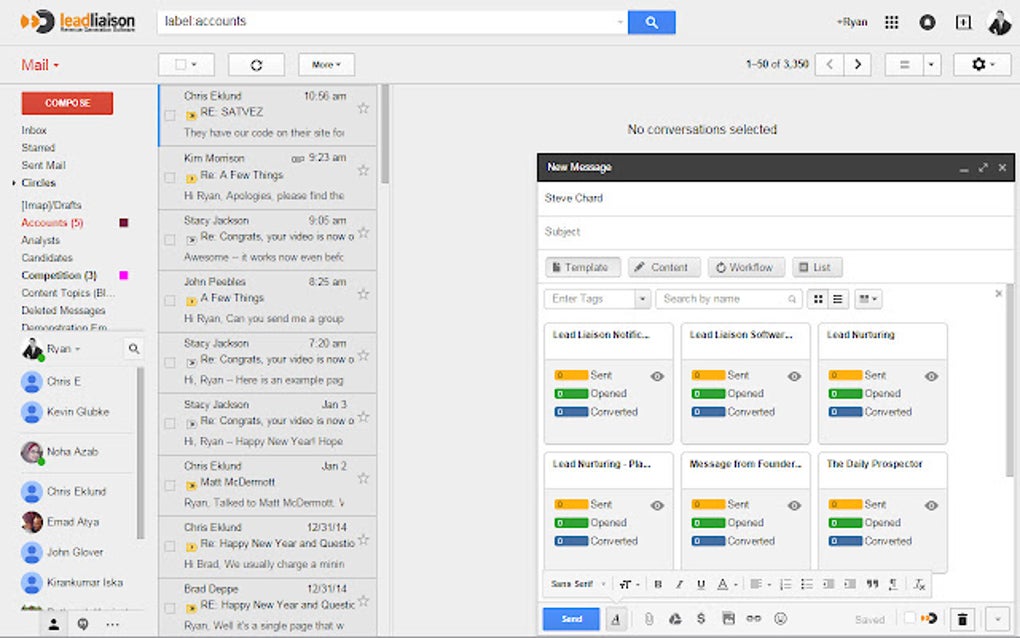
Task: Switch to the Workflow tab
Action: pyautogui.click(x=746, y=267)
